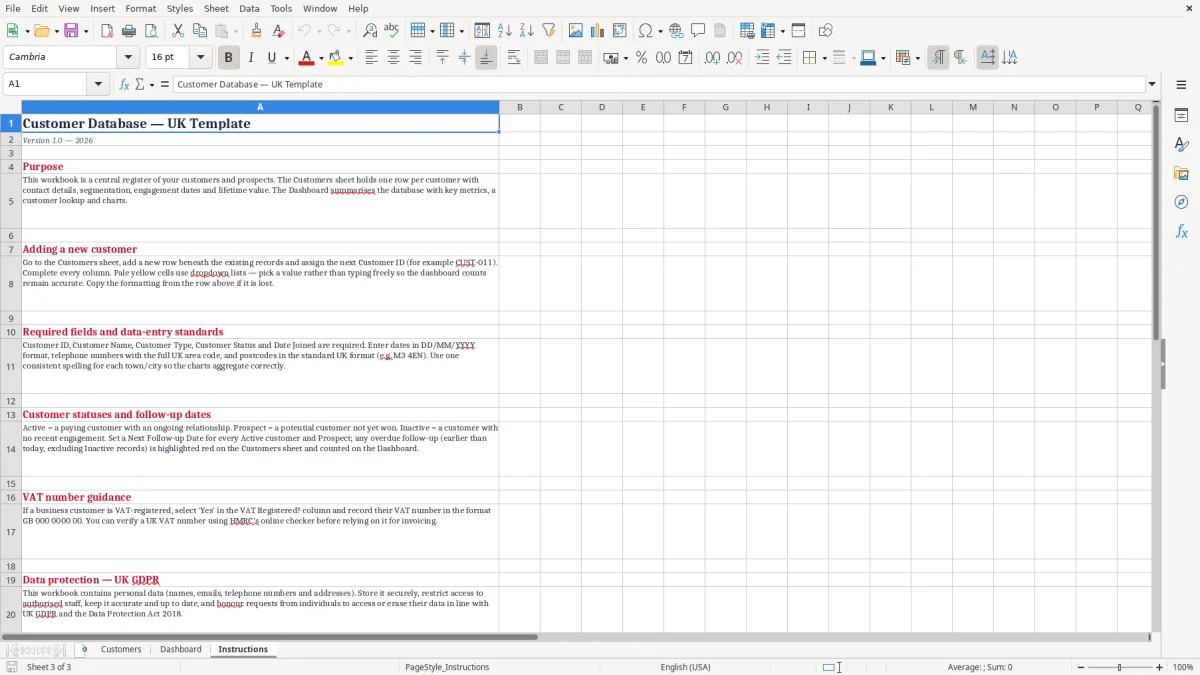Define print area icon

[x=747, y=31]
